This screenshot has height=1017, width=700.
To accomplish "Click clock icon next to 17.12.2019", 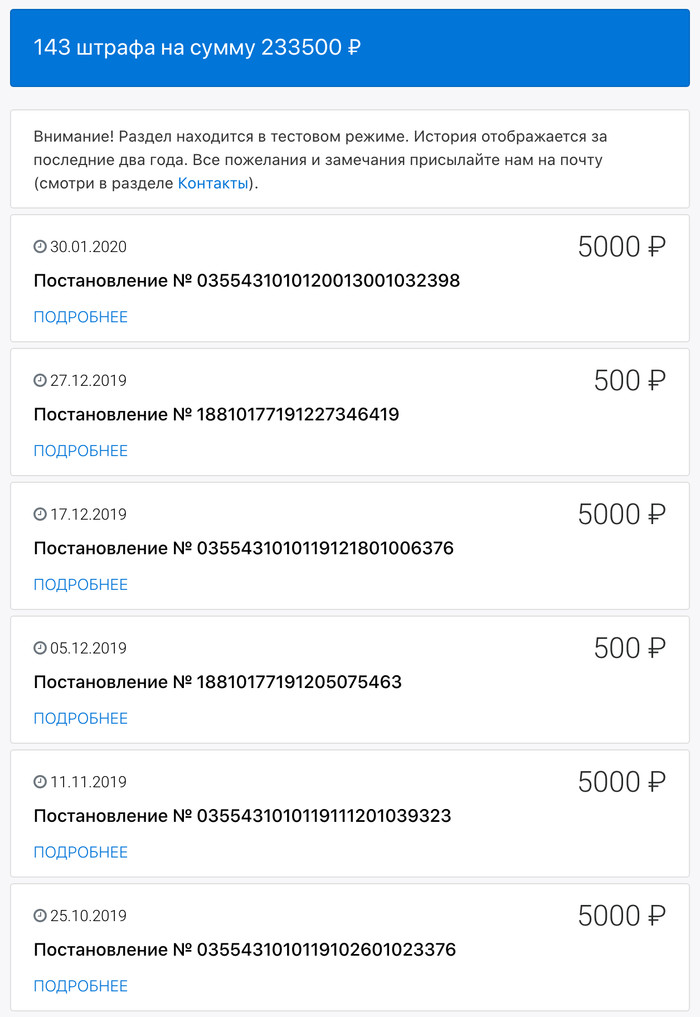I will coord(40,515).
